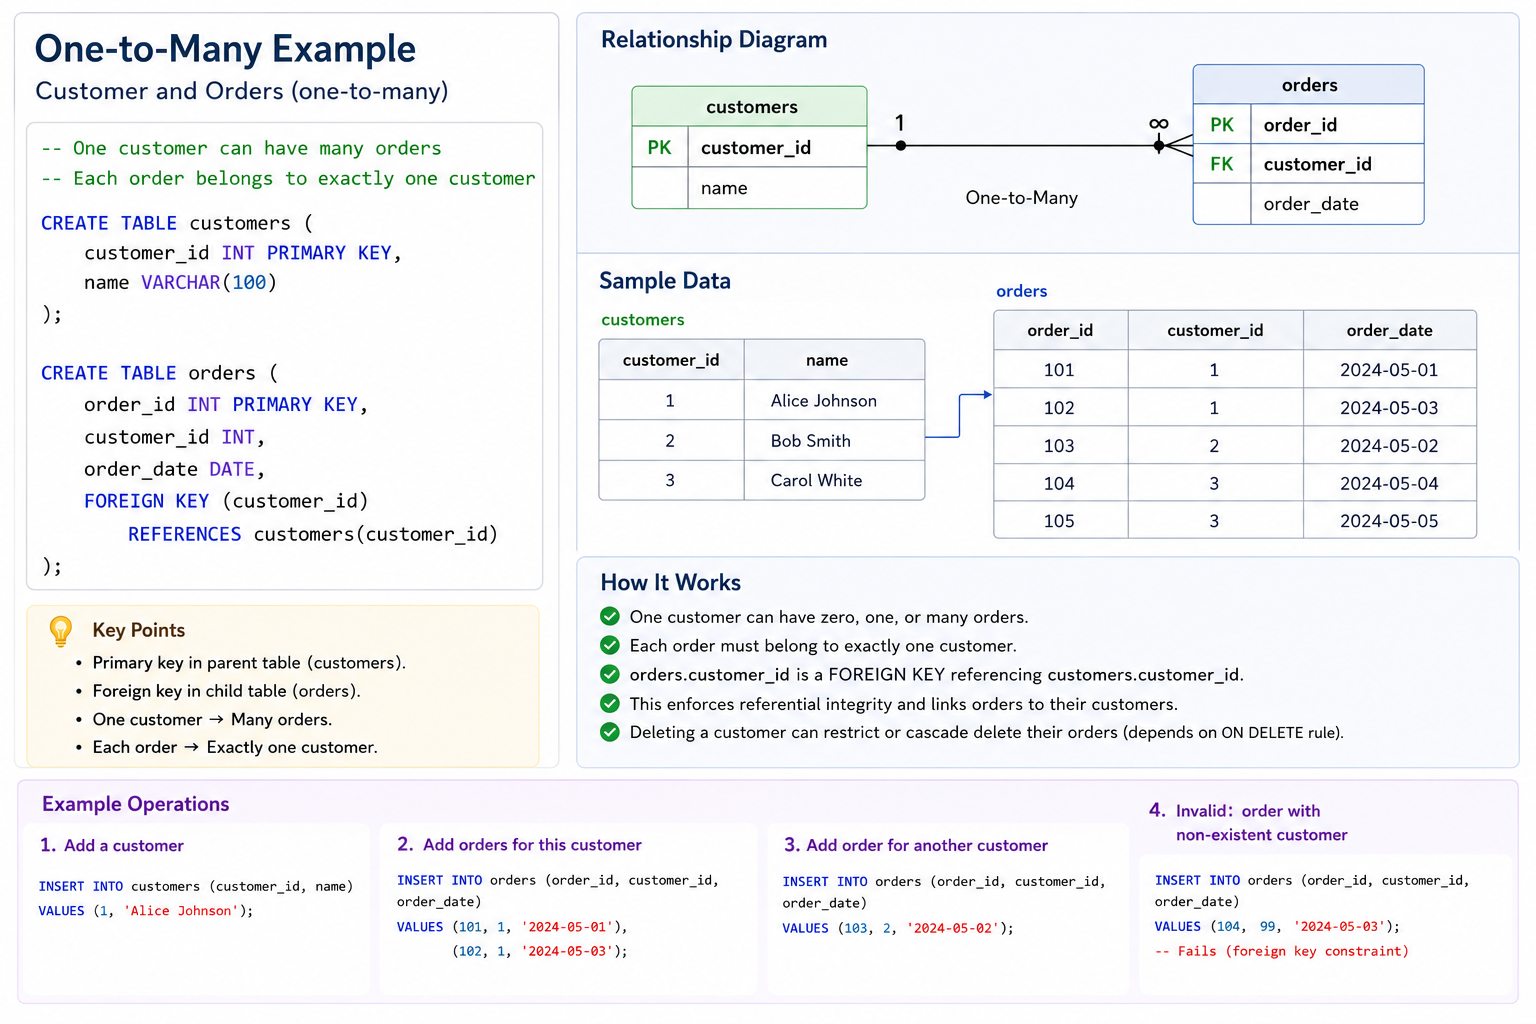
Task: Click the customers entity header in the diagram
Action: coord(750,107)
